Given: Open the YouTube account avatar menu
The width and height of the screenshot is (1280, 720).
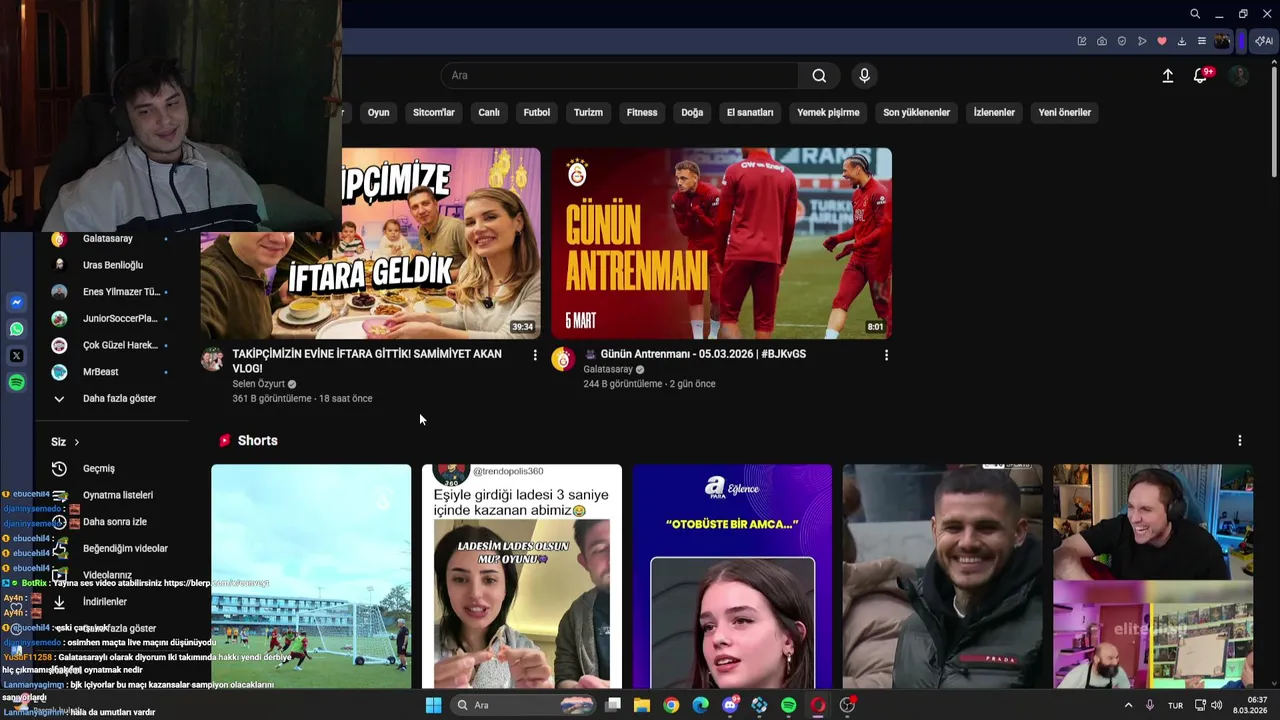Looking at the screenshot, I should coord(1239,76).
